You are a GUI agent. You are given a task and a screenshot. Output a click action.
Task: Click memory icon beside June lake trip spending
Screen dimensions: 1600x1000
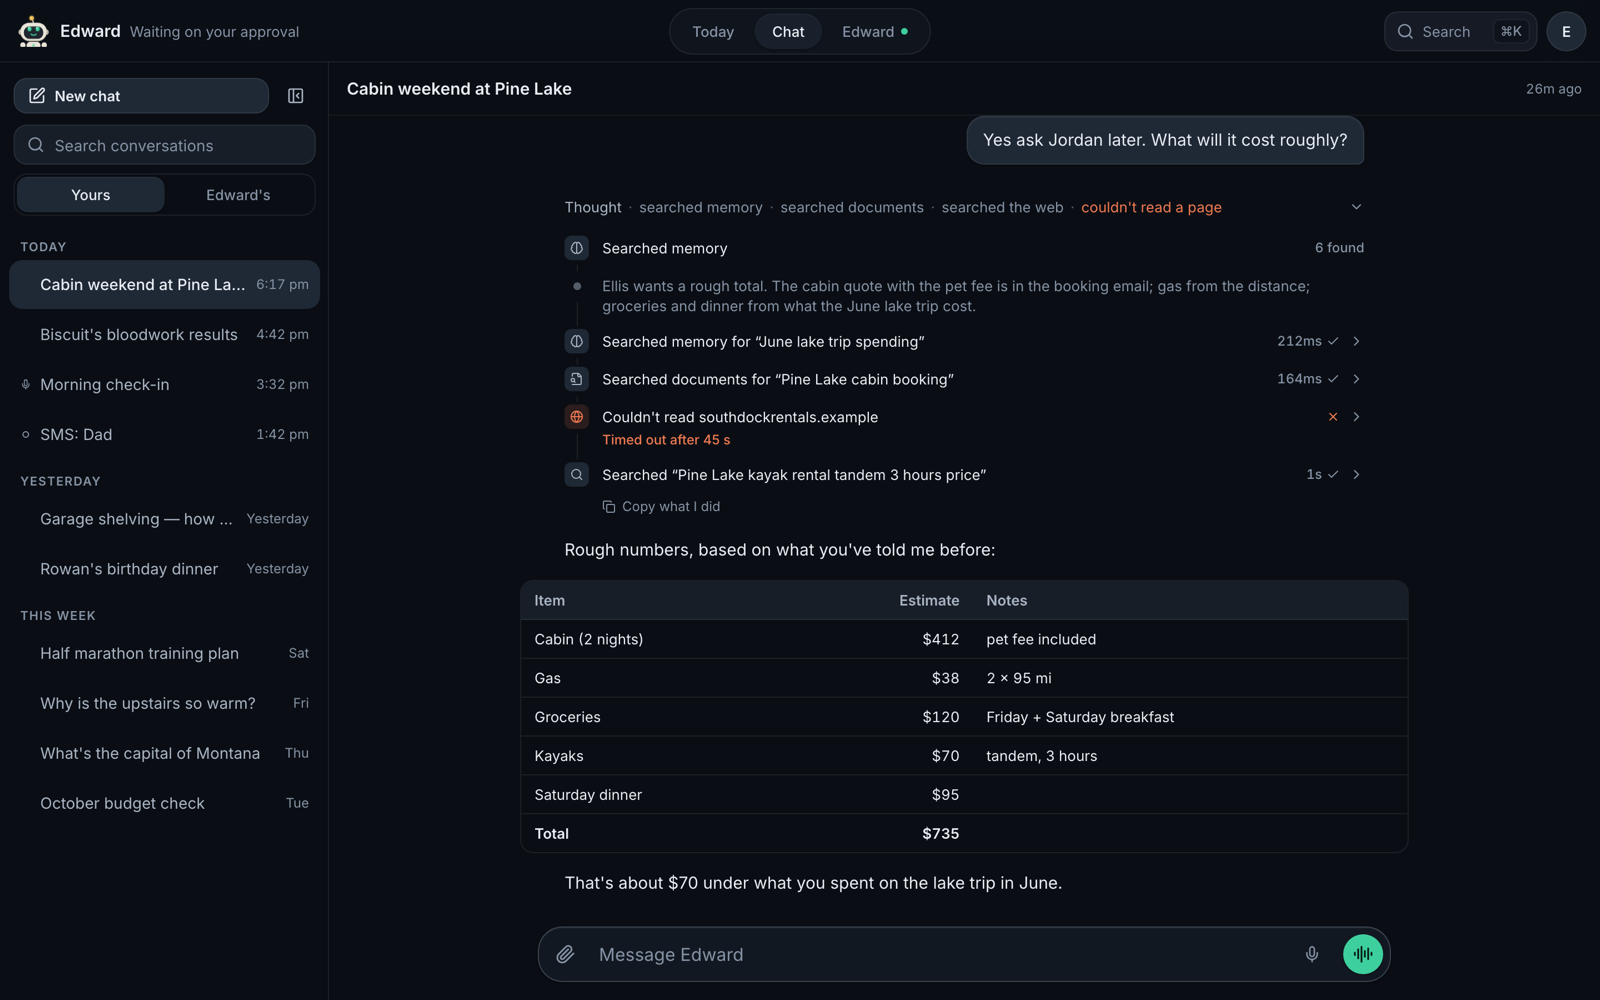coord(576,341)
